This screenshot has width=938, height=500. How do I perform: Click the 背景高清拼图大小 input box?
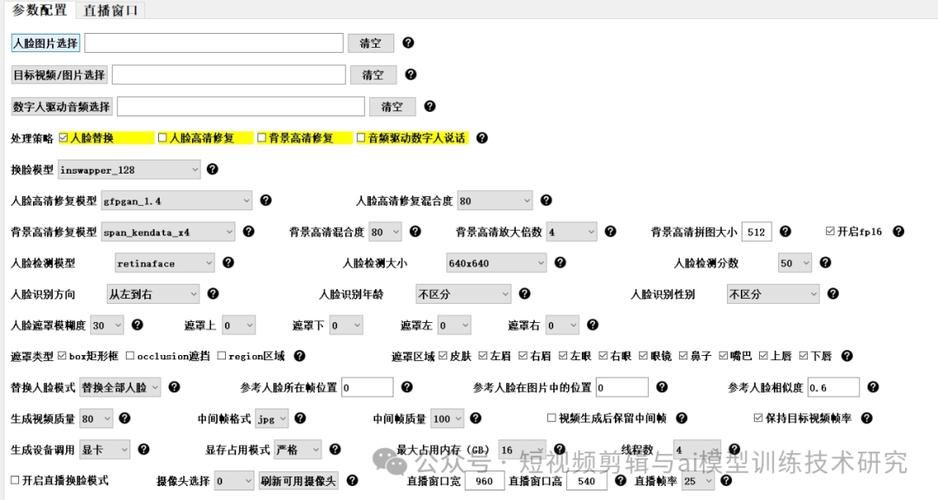click(757, 232)
